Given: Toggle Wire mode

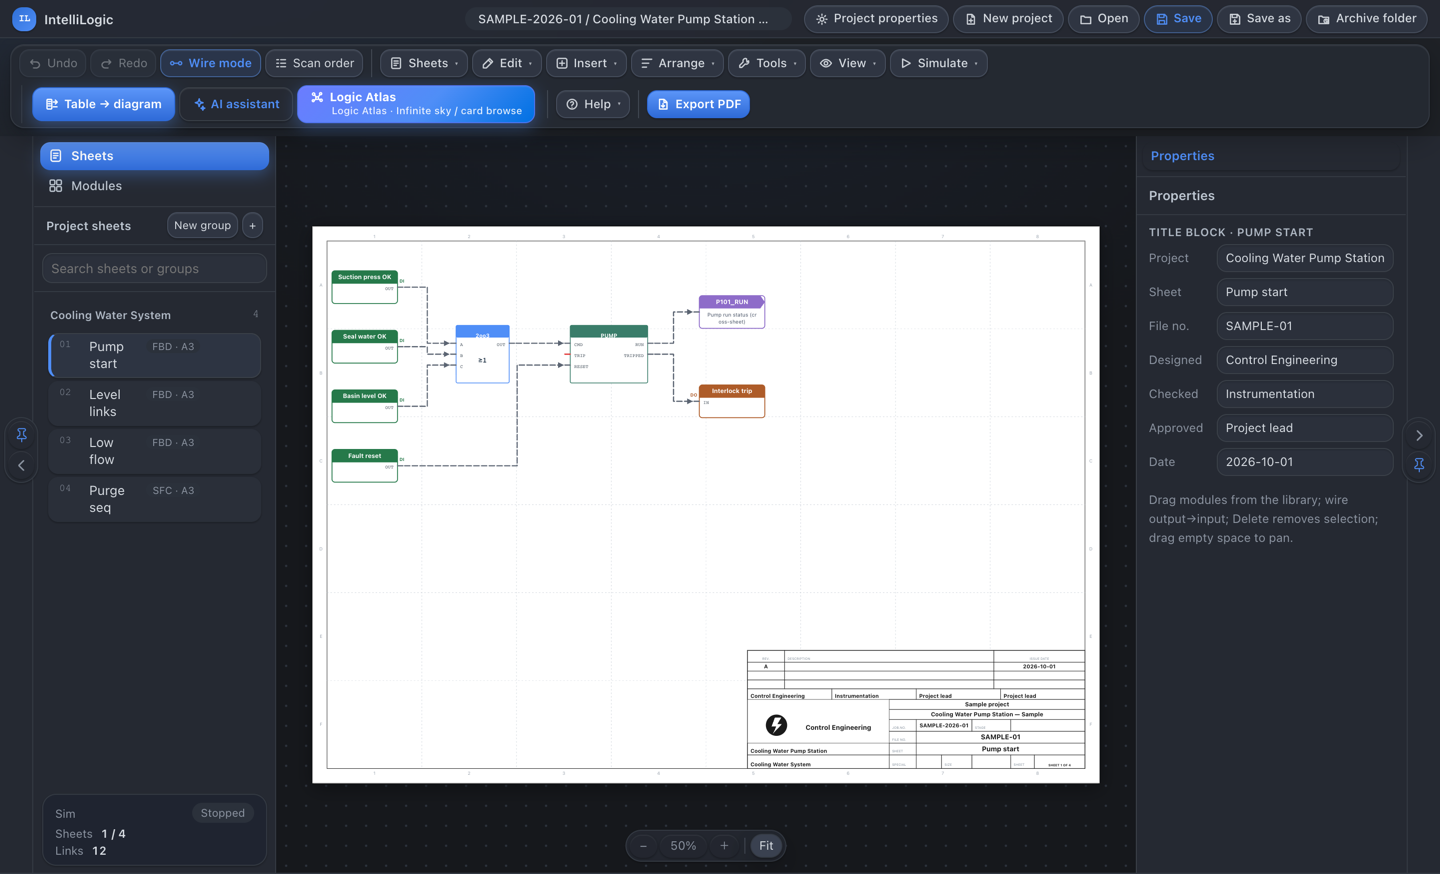Looking at the screenshot, I should pos(210,63).
